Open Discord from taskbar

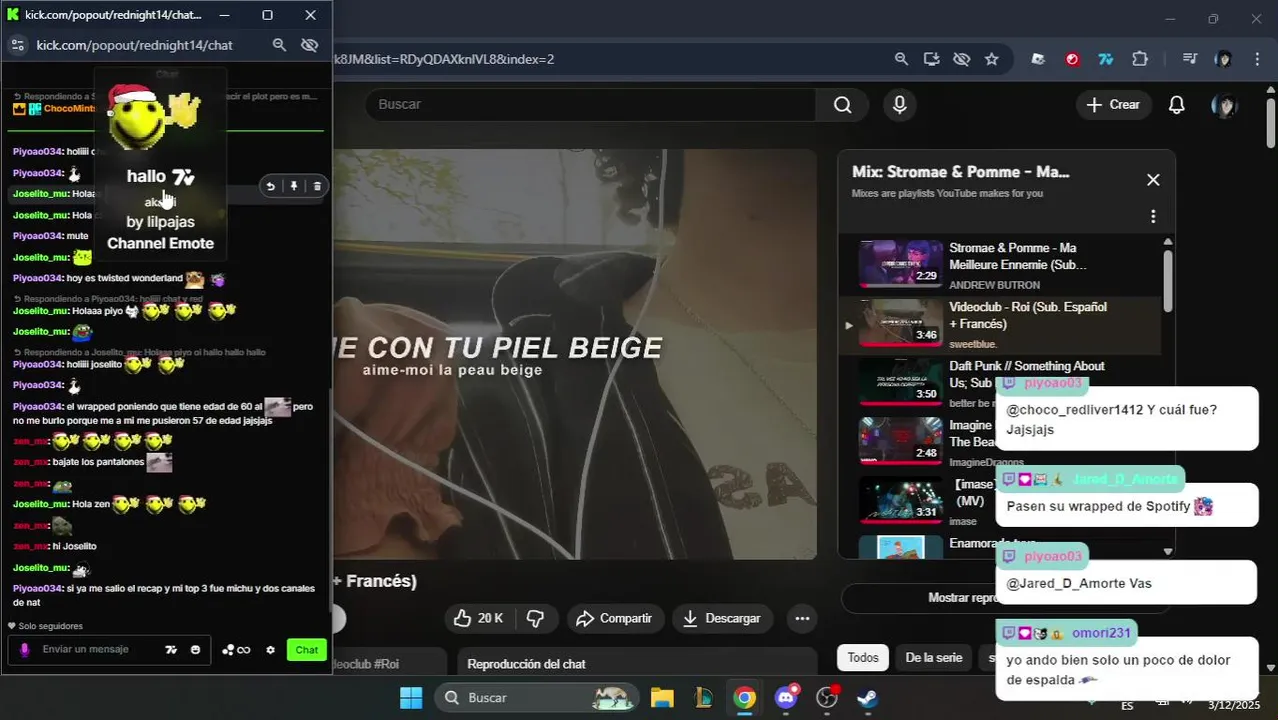point(786,698)
